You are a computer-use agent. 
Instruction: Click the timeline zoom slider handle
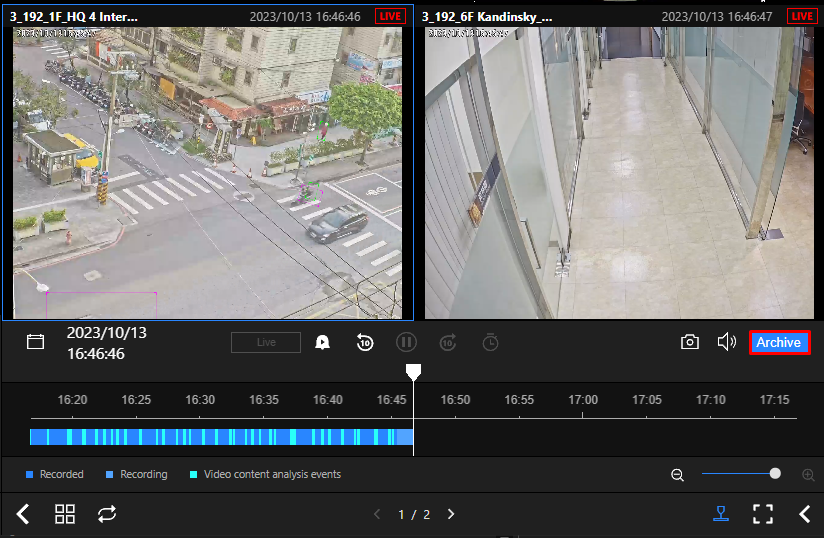775,474
